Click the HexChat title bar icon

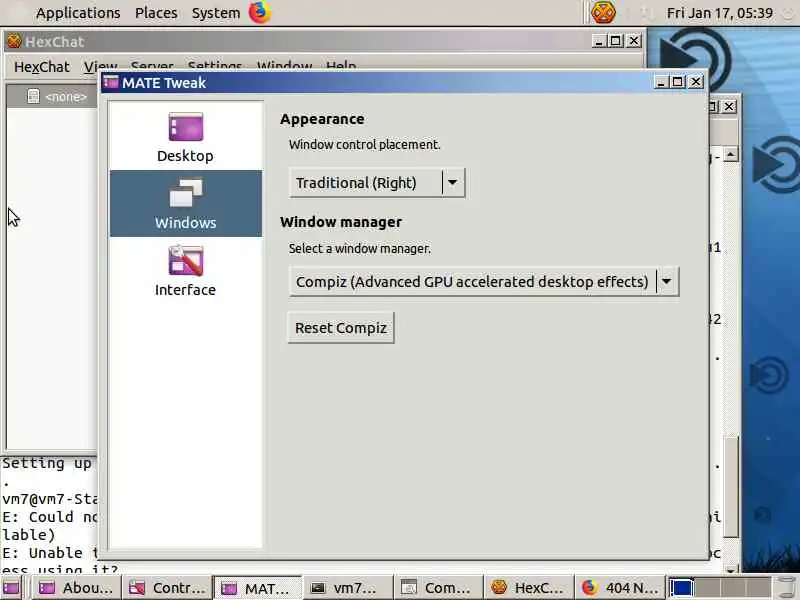[14, 41]
